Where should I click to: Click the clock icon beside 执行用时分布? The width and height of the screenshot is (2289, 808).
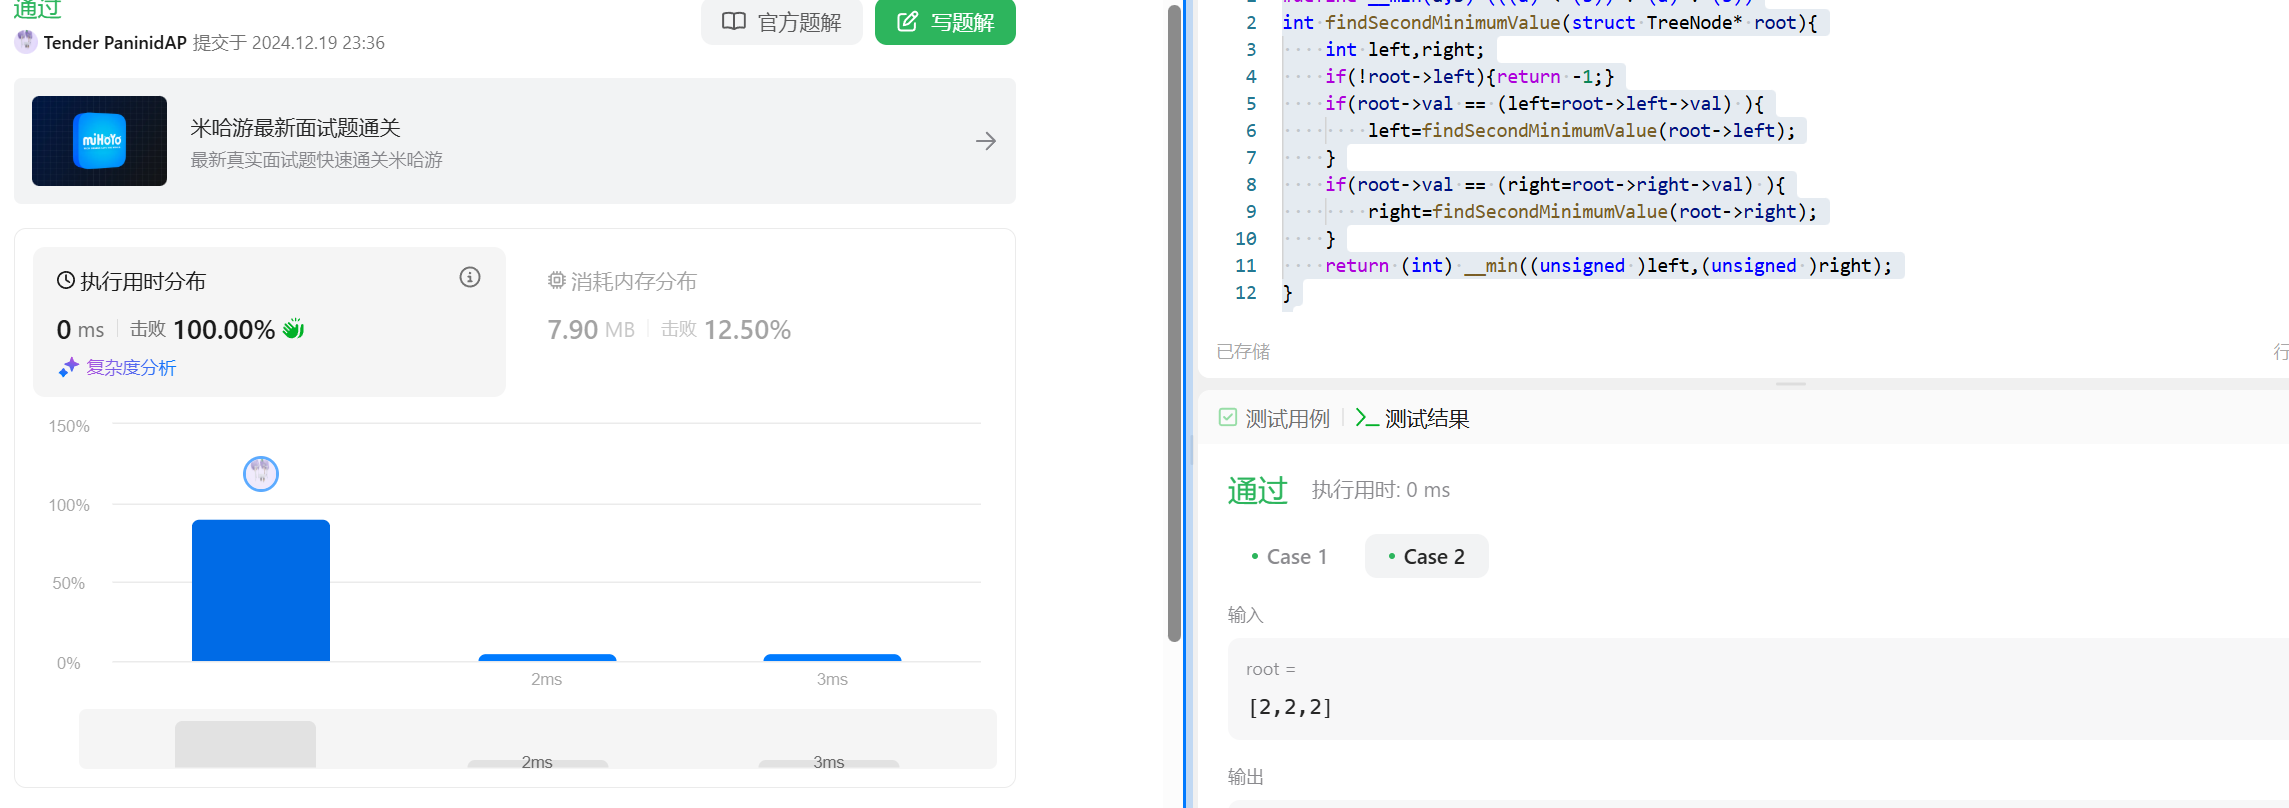[66, 281]
